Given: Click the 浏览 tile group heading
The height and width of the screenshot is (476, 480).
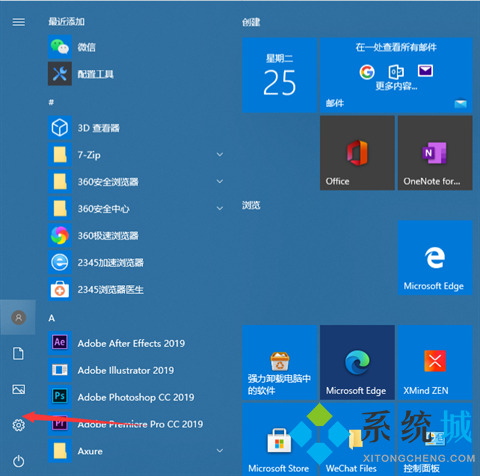Looking at the screenshot, I should [251, 205].
